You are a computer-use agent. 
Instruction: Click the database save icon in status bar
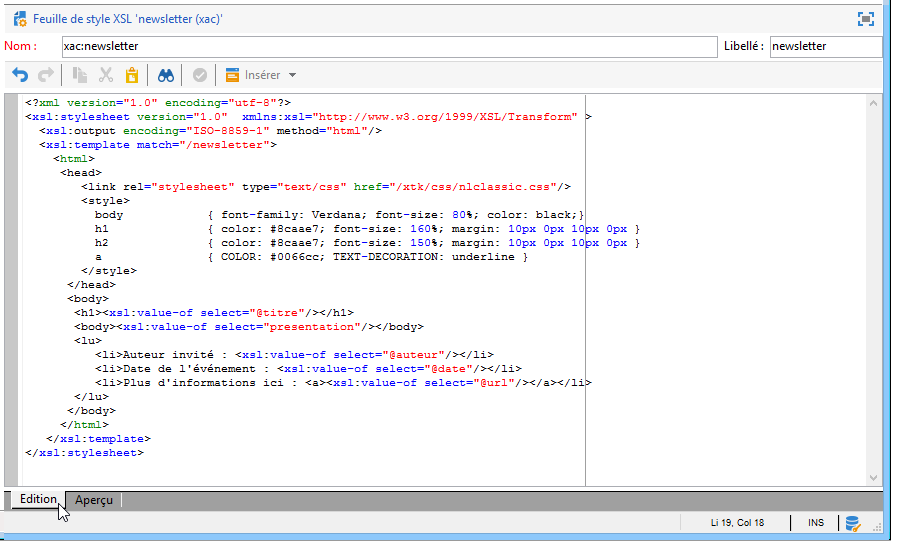(x=853, y=523)
